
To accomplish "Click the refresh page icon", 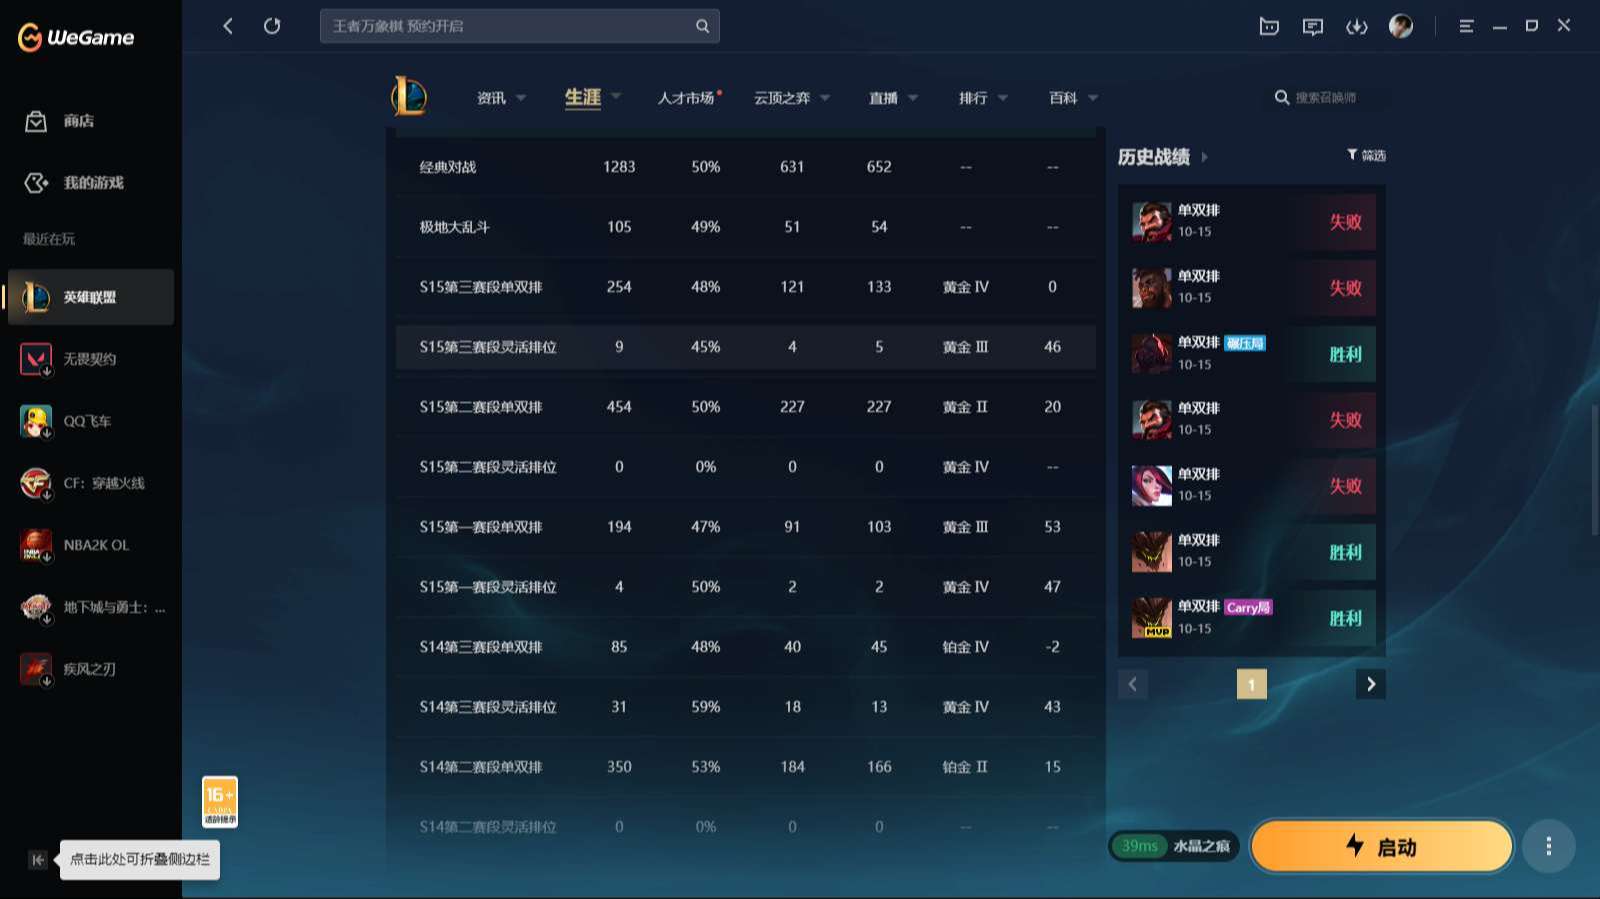I will pos(272,26).
